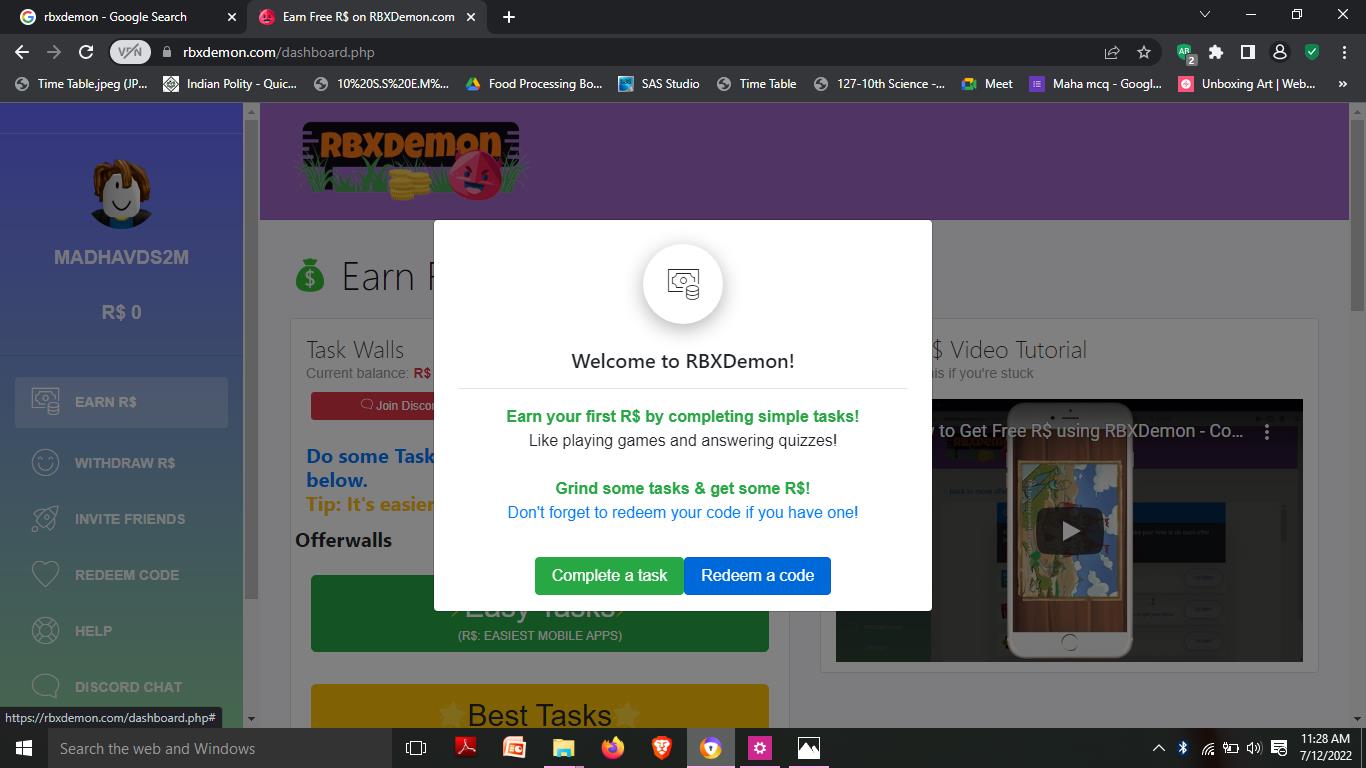Open File Explorer from the taskbar
Image resolution: width=1366 pixels, height=768 pixels.
tap(564, 748)
